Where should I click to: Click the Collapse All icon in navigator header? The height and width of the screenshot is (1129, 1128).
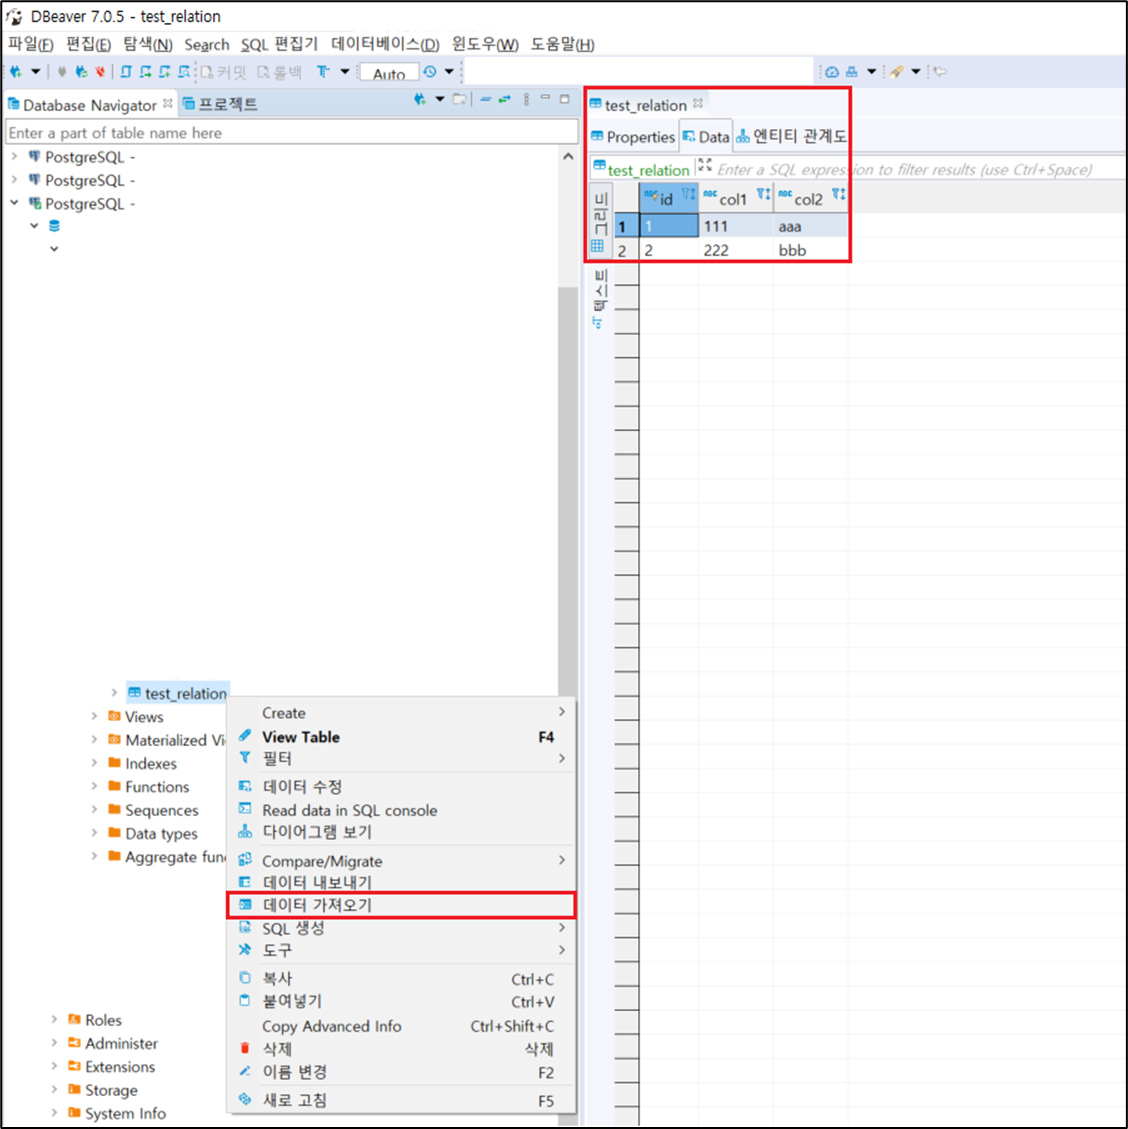(485, 99)
